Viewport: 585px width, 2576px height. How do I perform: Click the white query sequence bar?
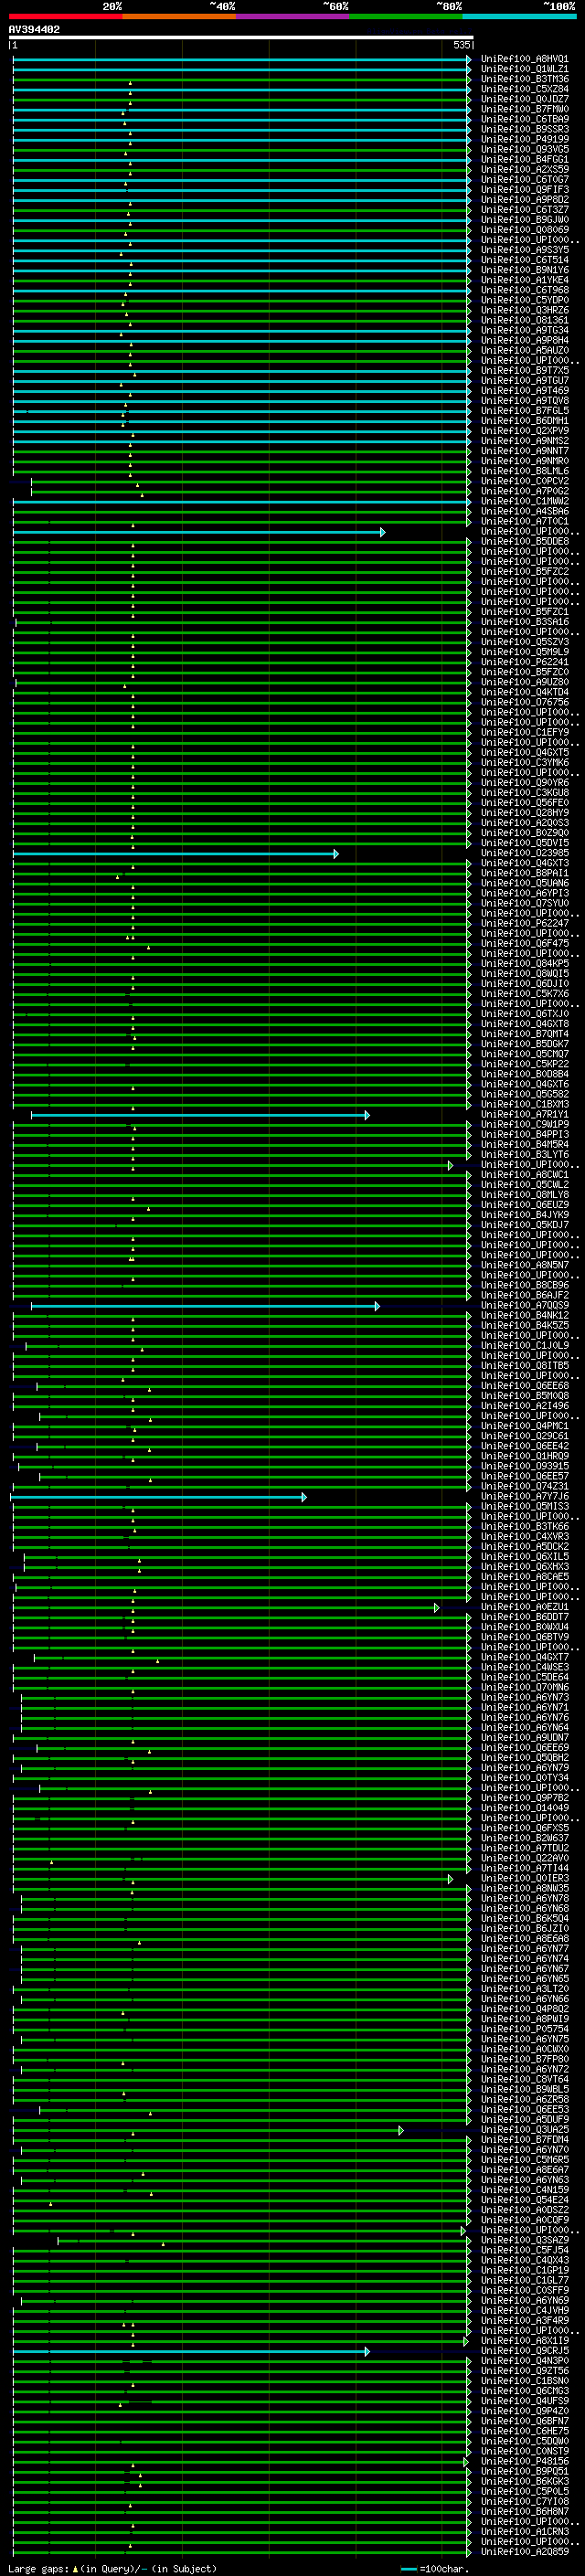241,38
